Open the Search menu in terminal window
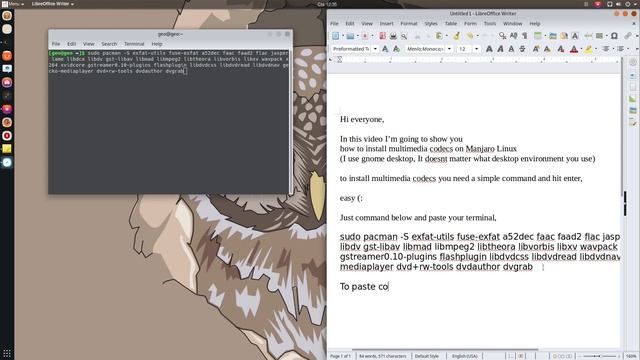The width and height of the screenshot is (640, 360). 109,44
